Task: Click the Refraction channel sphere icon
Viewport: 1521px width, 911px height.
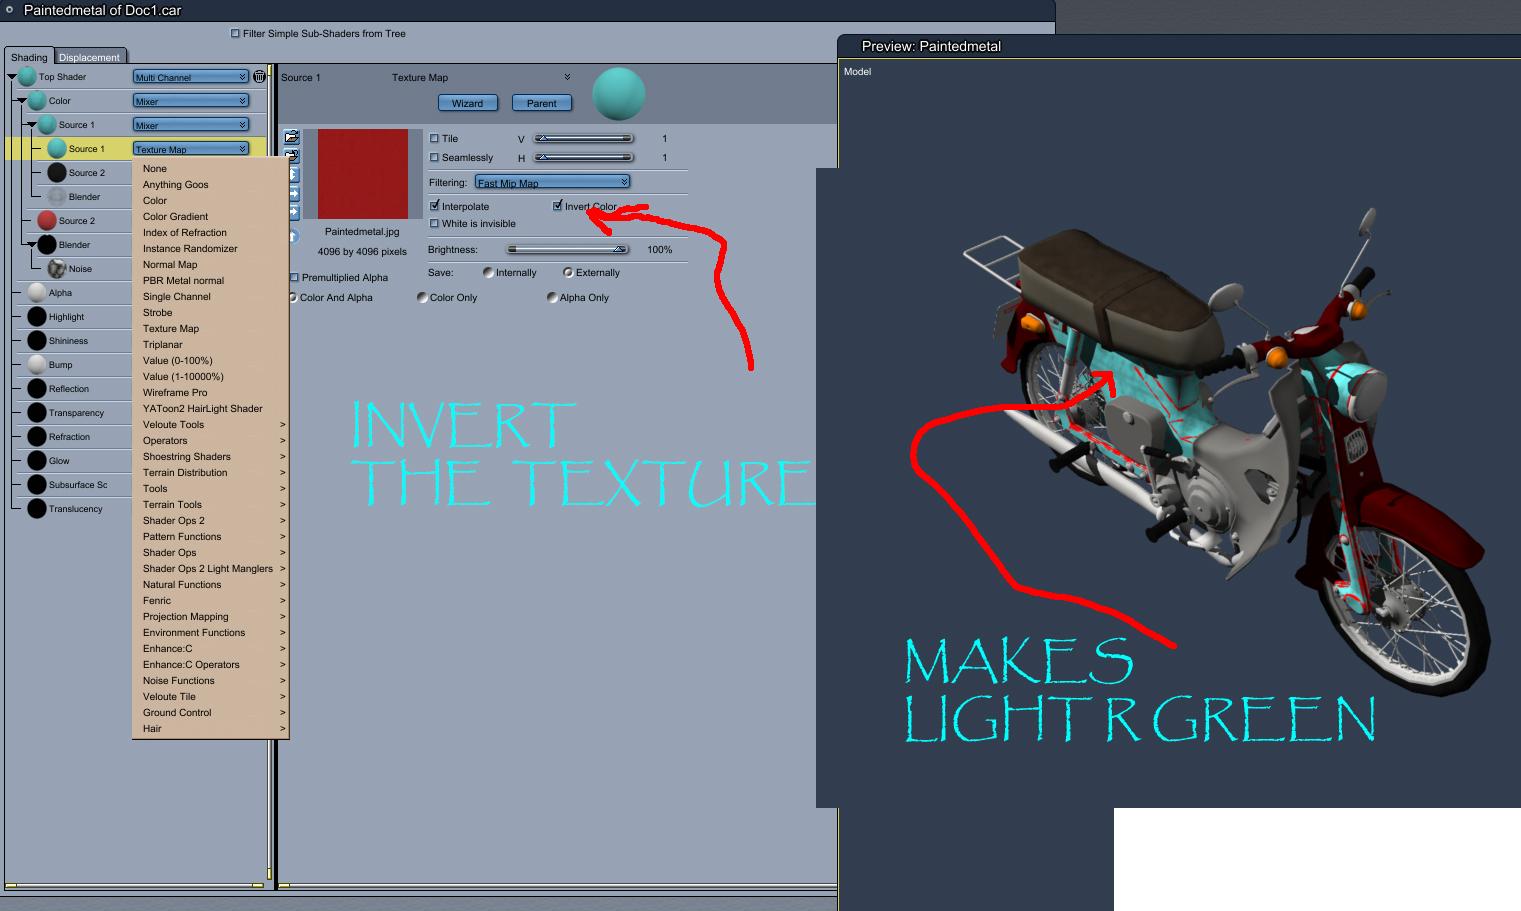Action: (x=37, y=437)
